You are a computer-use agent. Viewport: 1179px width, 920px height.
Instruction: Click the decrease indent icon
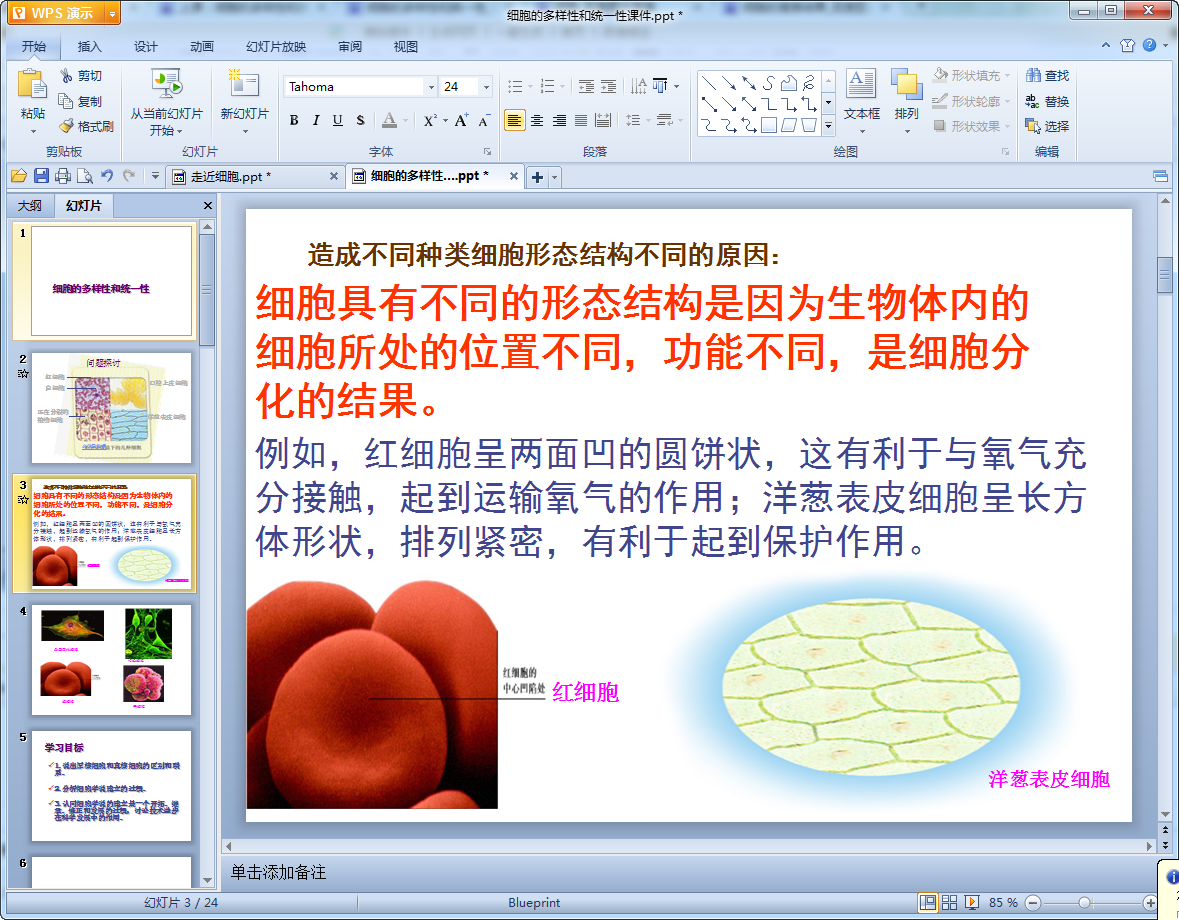click(x=586, y=86)
